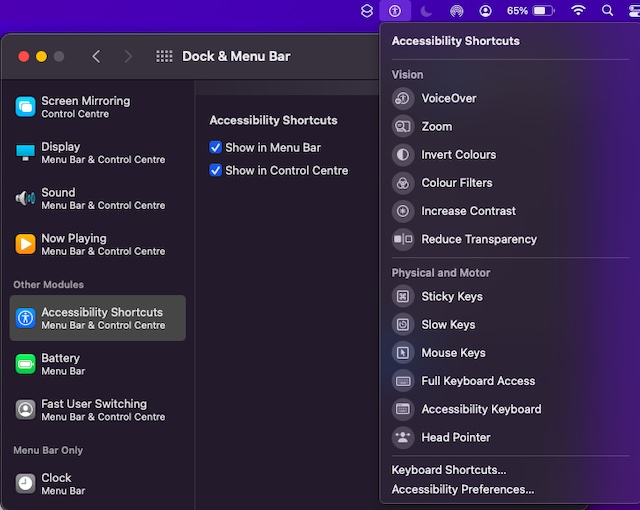Open Accessibility Preferences…
Viewport: 640px width, 510px height.
click(x=462, y=489)
